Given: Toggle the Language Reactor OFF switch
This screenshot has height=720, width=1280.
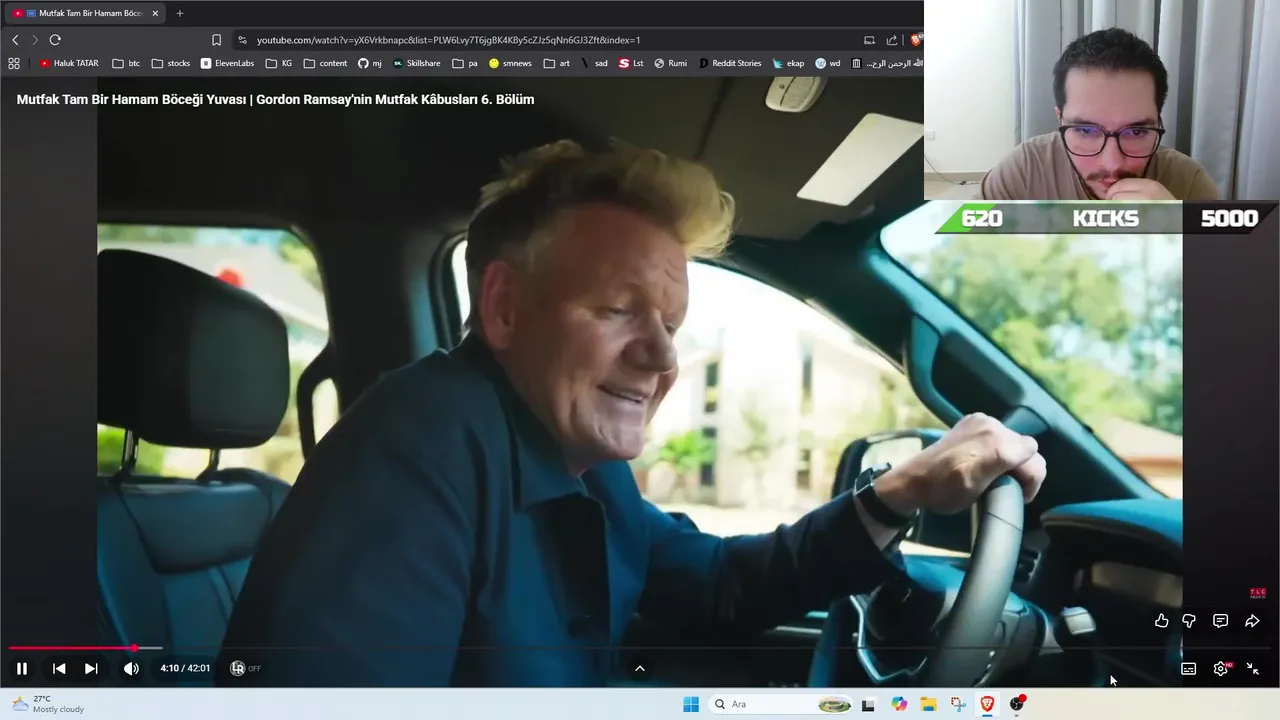Looking at the screenshot, I should pos(245,668).
